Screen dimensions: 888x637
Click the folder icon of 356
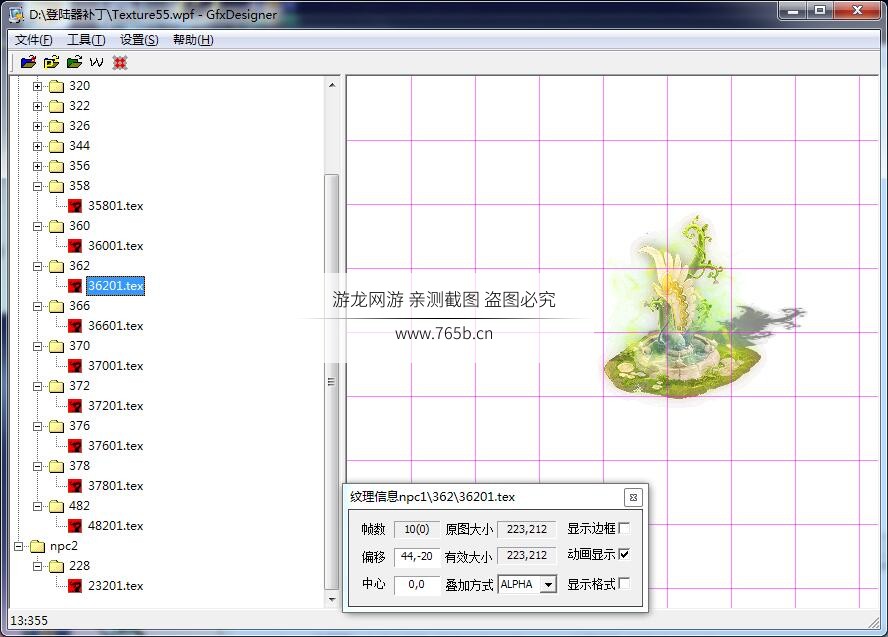[56, 166]
